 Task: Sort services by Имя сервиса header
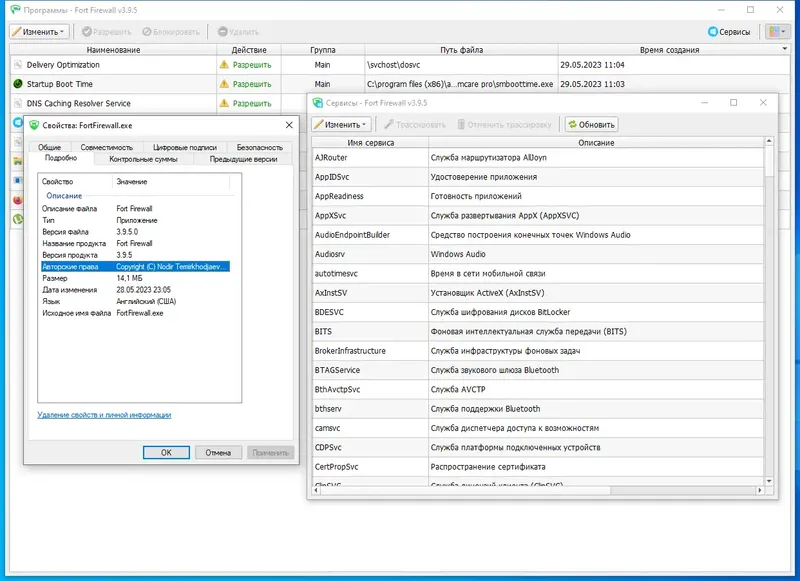[x=370, y=143]
